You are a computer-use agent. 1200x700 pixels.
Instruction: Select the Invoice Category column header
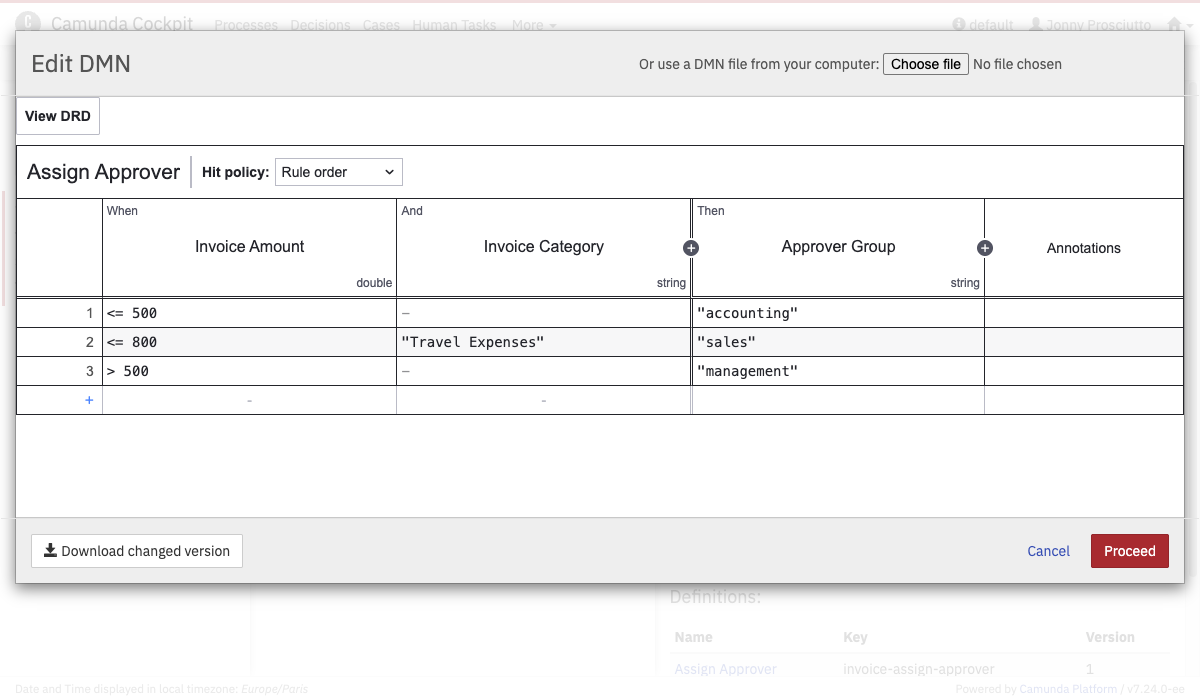[x=543, y=247]
